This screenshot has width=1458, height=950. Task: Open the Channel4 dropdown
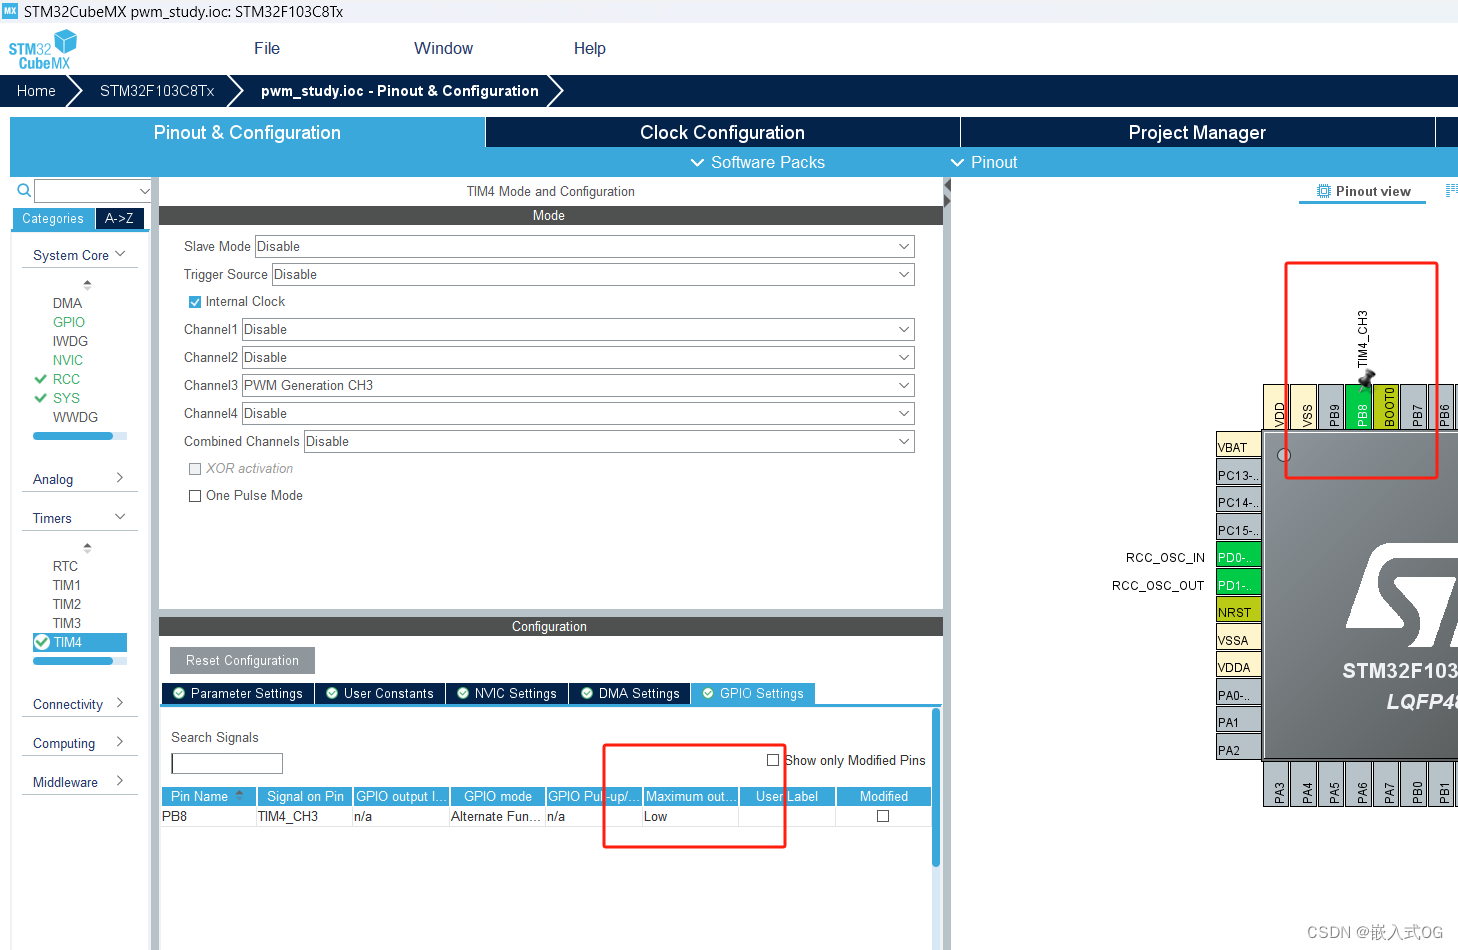tap(578, 413)
